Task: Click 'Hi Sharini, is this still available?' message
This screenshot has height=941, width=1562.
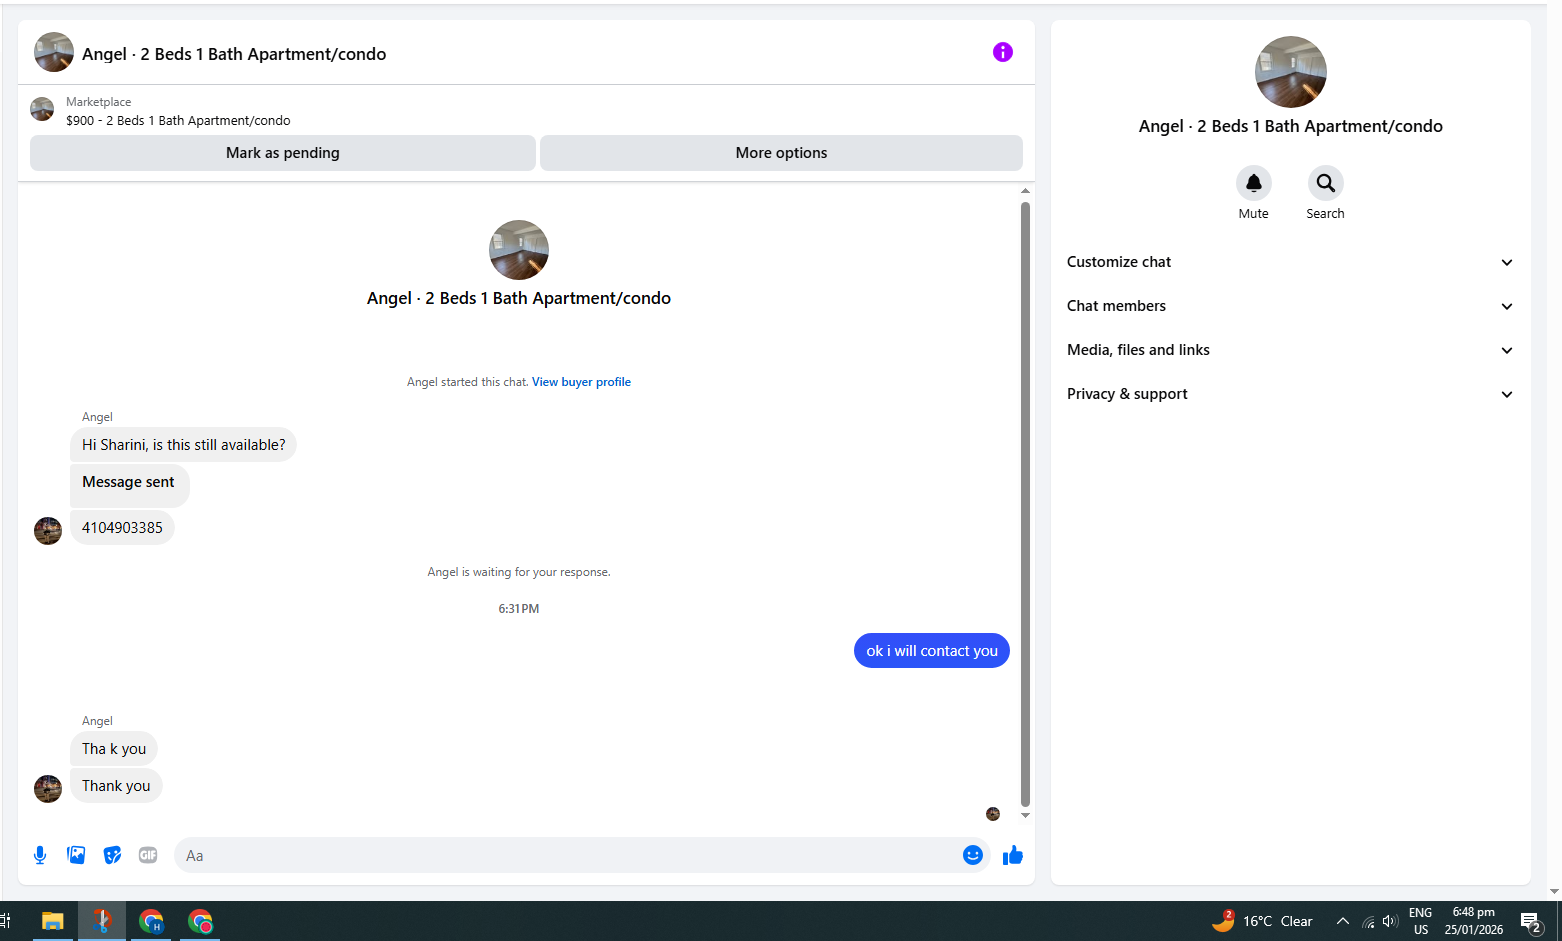Action: (183, 445)
